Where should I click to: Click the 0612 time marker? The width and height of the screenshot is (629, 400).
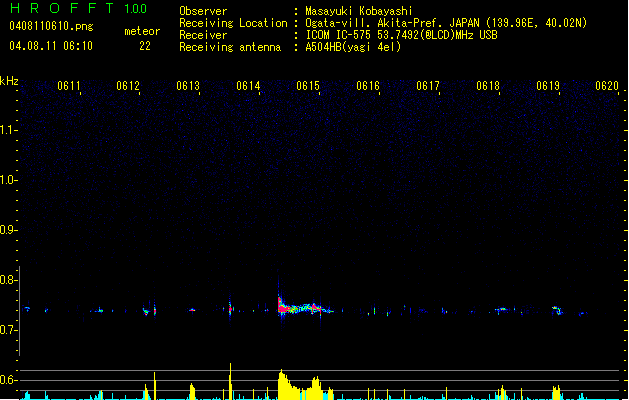[x=128, y=86]
